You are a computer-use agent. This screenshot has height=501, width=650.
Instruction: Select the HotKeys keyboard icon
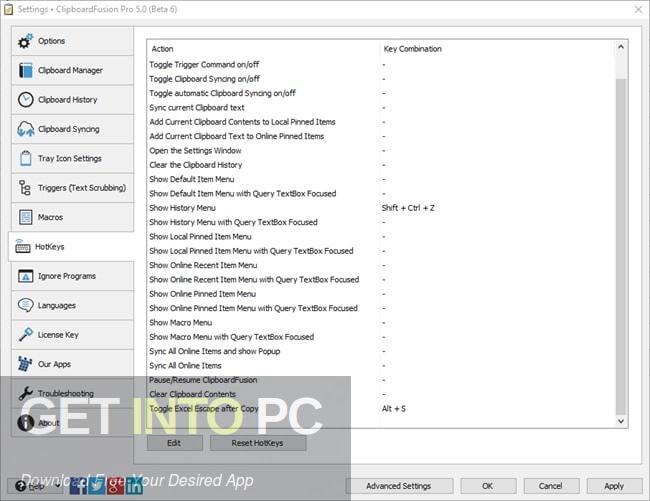(x=22, y=247)
